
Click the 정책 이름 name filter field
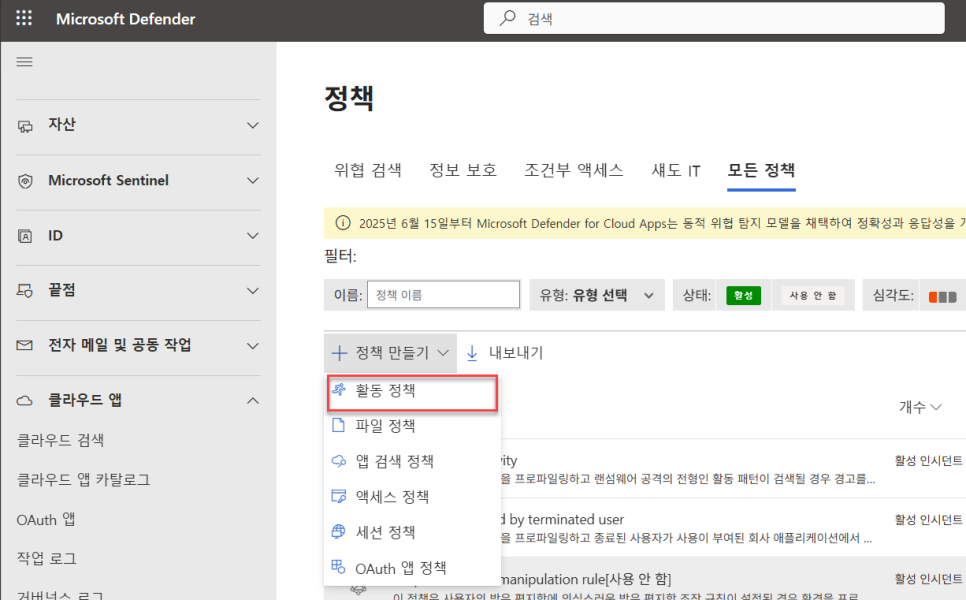tap(444, 294)
